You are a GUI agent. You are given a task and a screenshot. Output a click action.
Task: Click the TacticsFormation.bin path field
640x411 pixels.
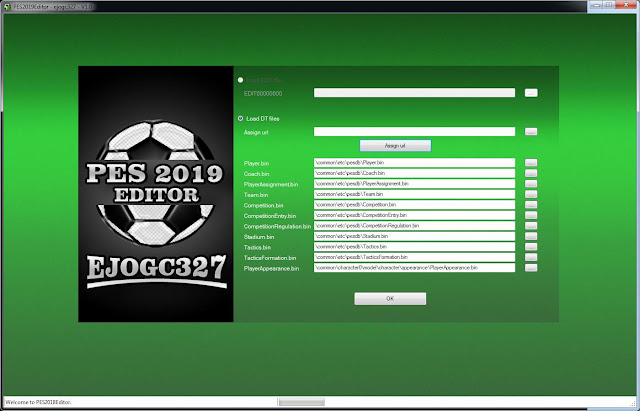click(x=414, y=257)
